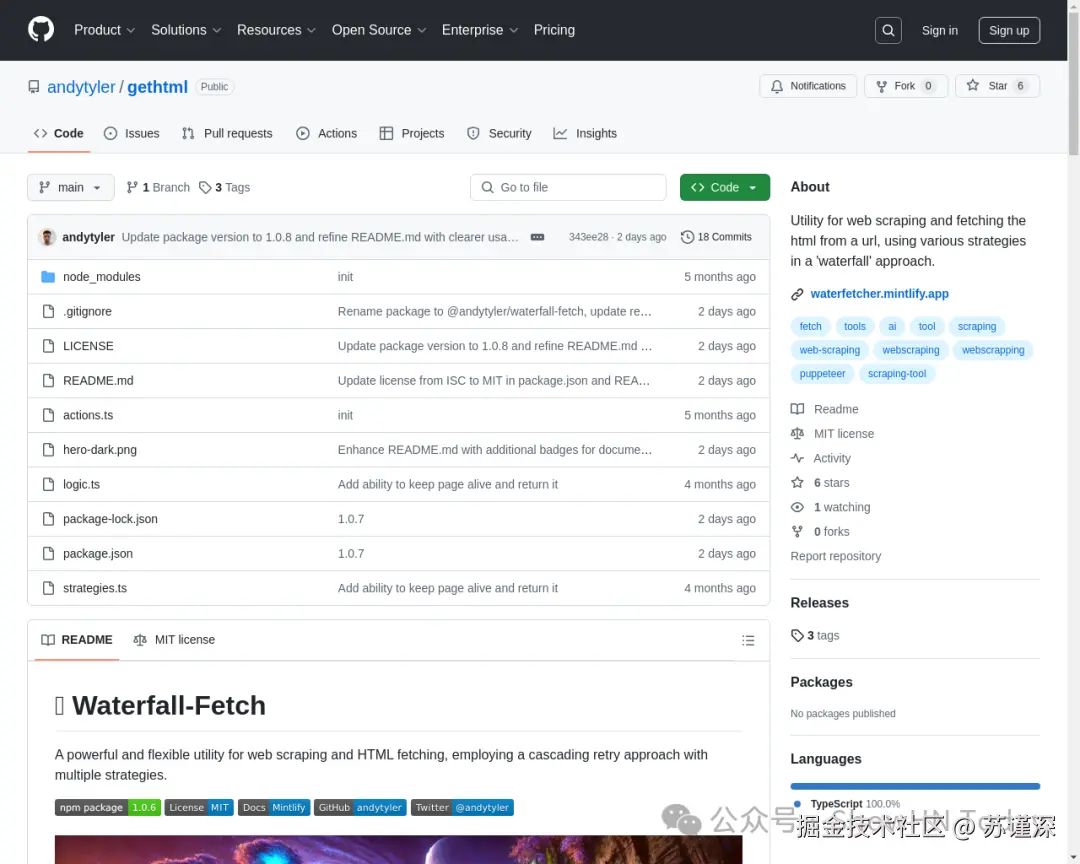
Task: Click the pulse icon beside Activity
Action: tap(797, 458)
